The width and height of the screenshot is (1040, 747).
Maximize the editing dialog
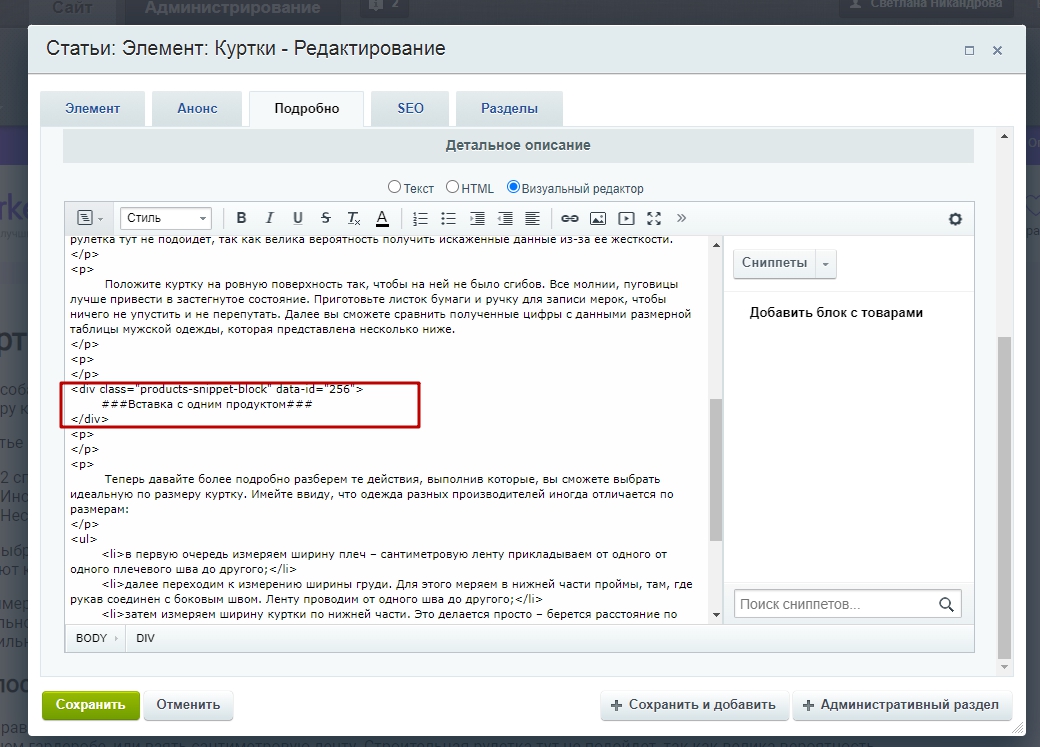click(x=969, y=50)
